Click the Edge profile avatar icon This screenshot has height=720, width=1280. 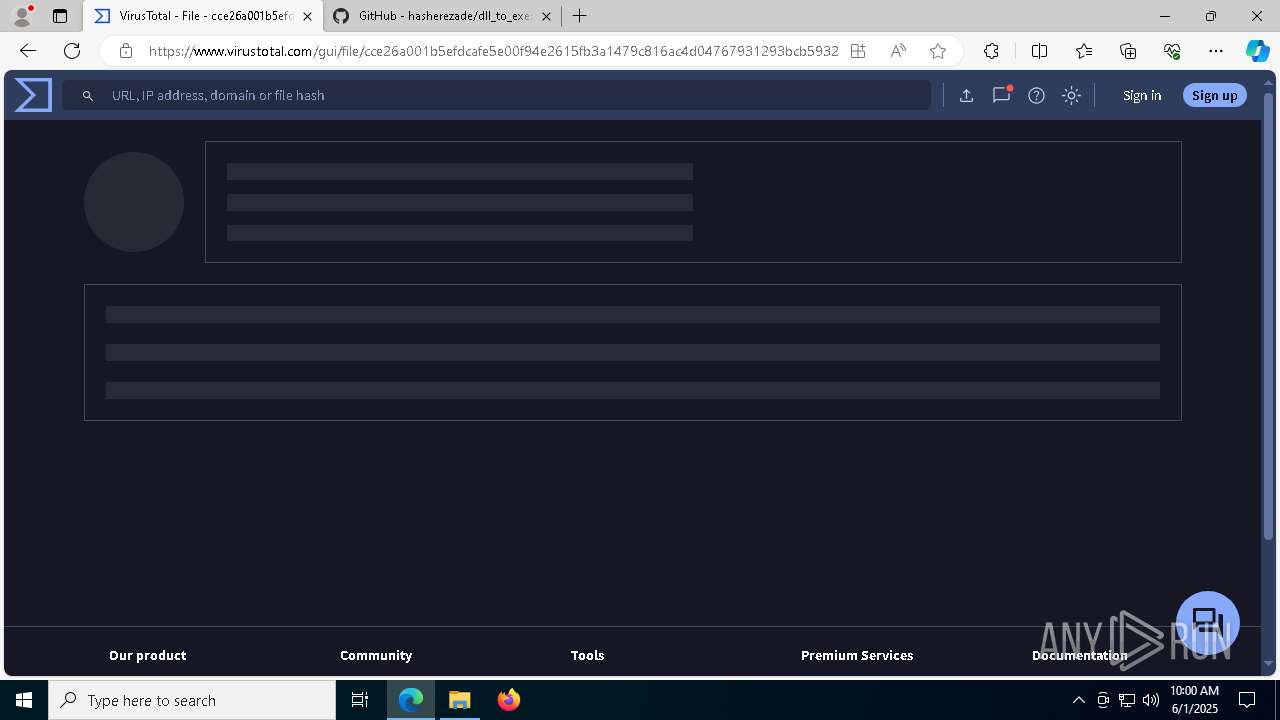pos(21,16)
